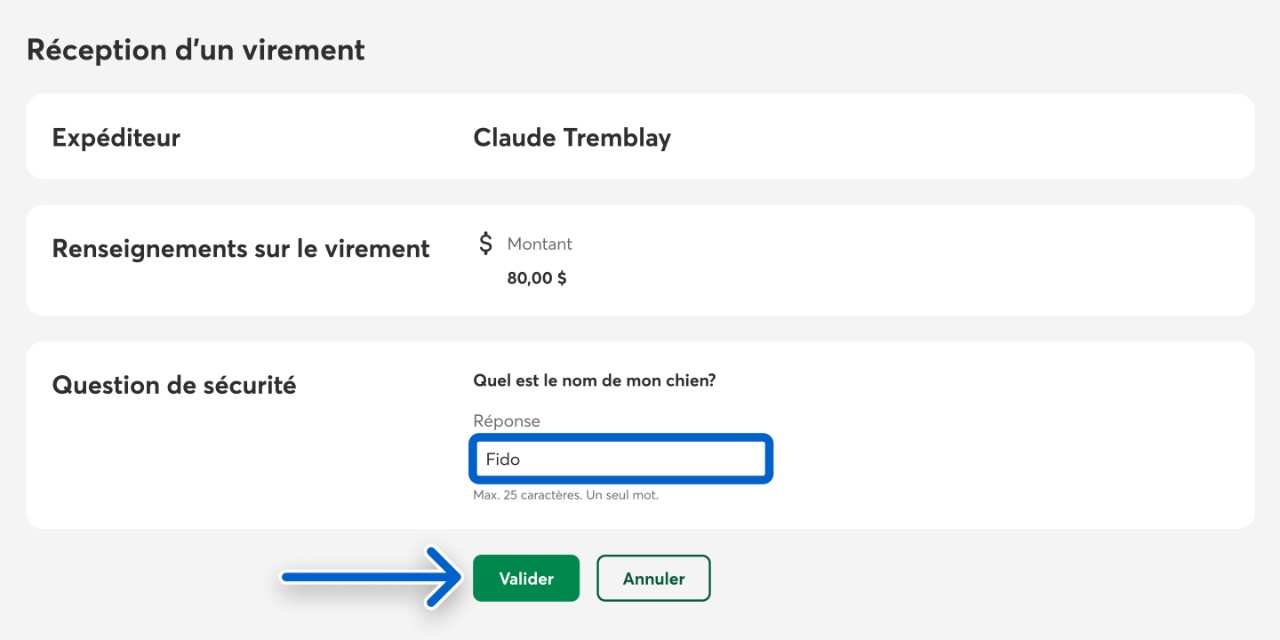
Task: Click the dollar sign icon
Action: tap(486, 243)
